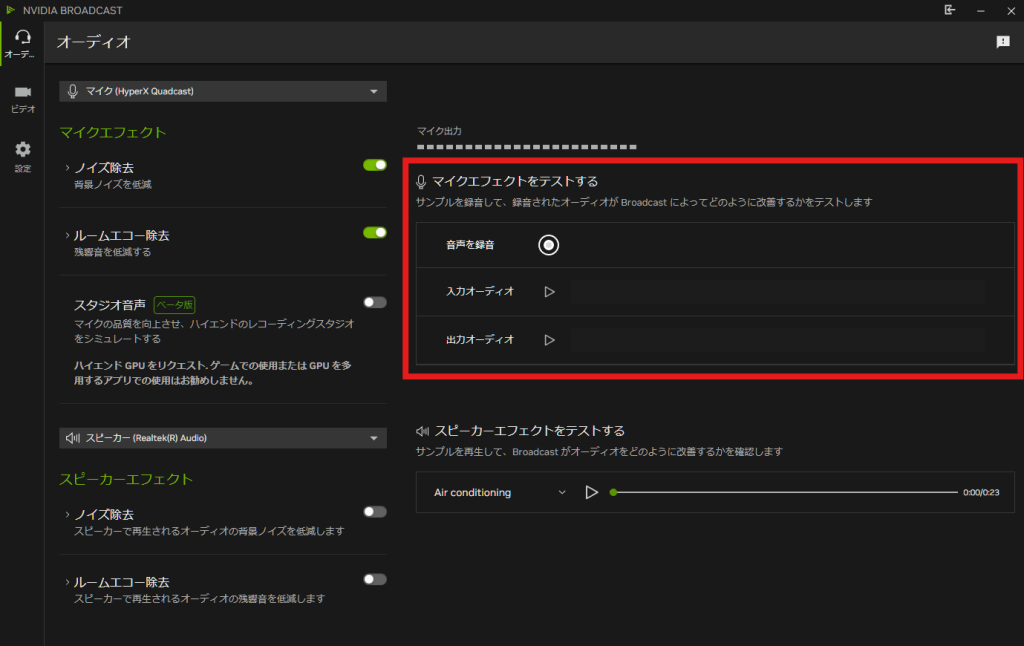Click the スピーカーエフェクト section heading

point(126,479)
